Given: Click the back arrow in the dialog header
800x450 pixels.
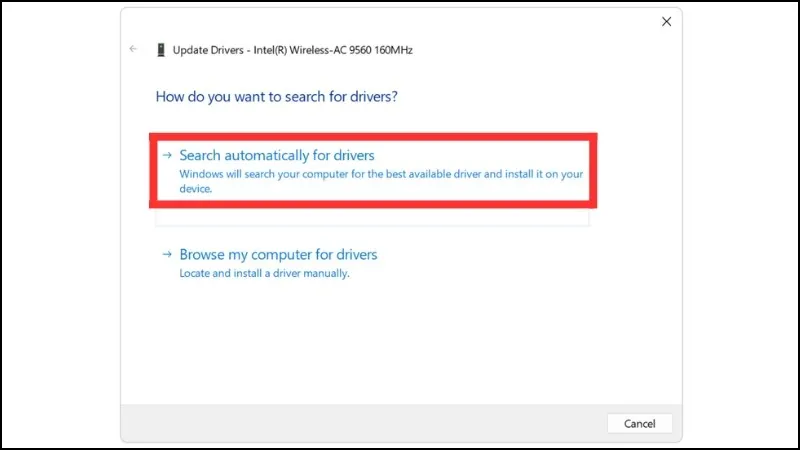Looking at the screenshot, I should pos(133,49).
